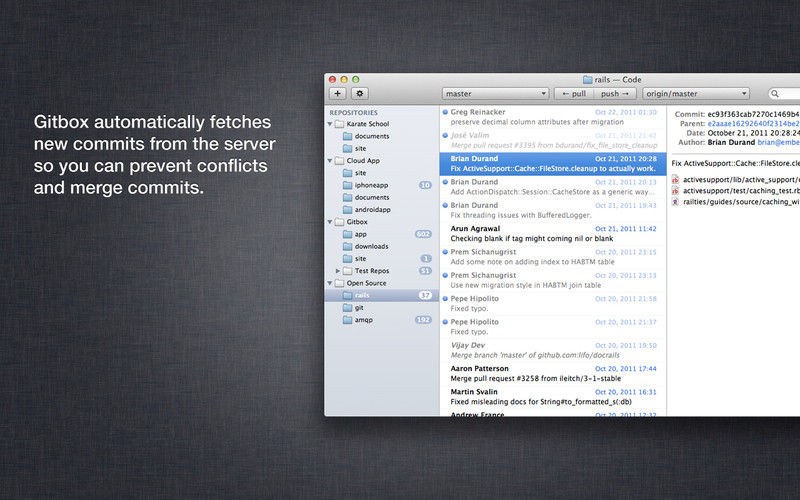Click the pull button
The height and width of the screenshot is (500, 800).
point(574,93)
